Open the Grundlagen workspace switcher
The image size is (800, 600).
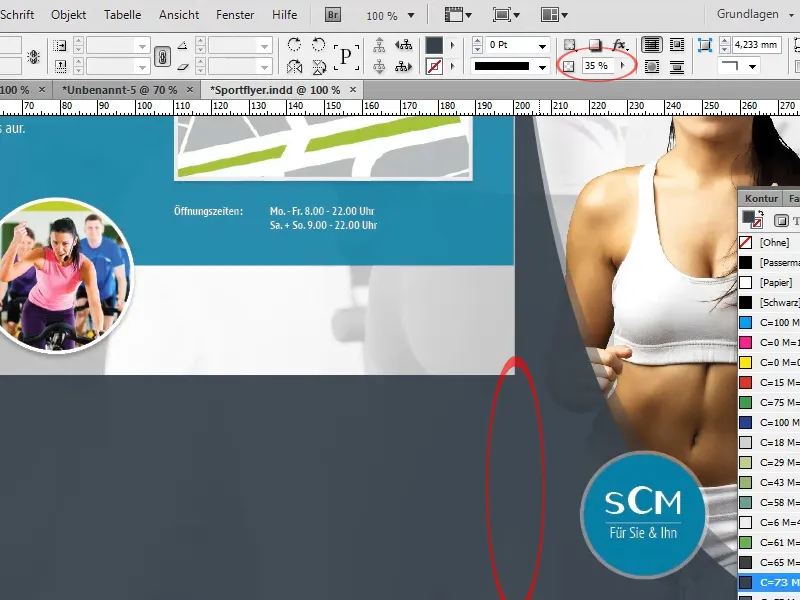click(755, 14)
